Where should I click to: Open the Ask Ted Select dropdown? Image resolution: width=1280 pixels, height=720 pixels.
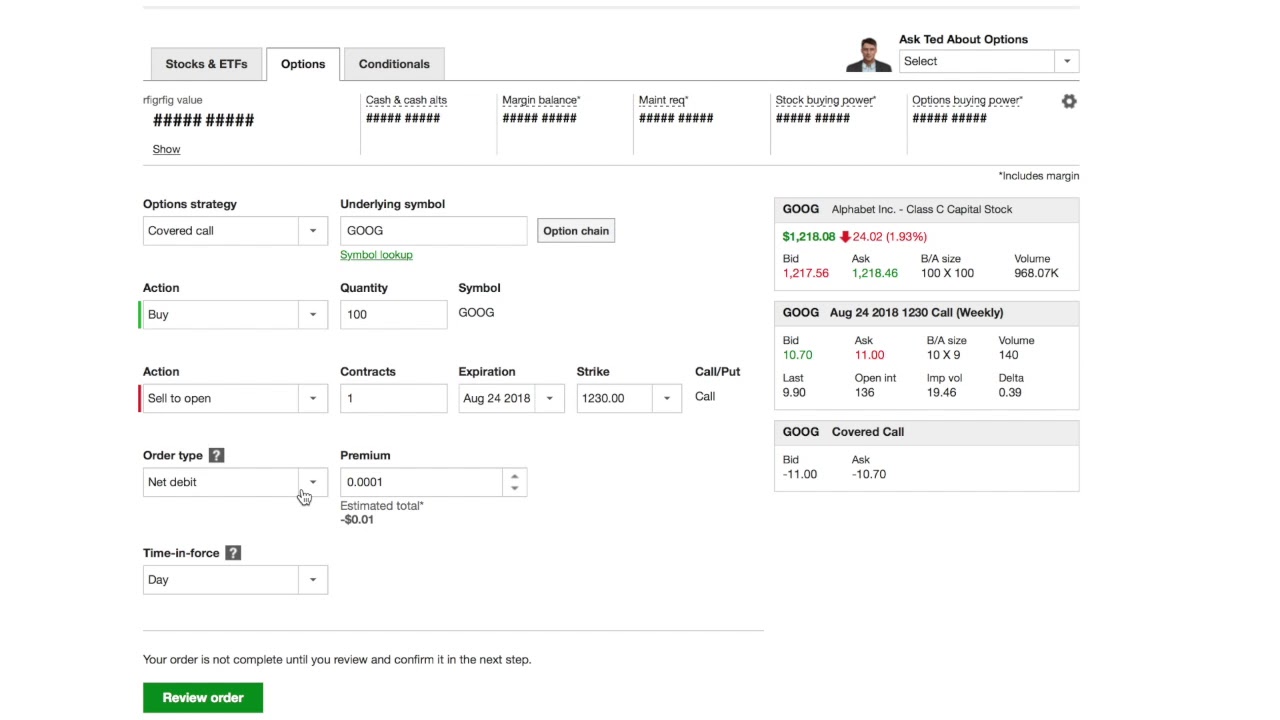pos(1066,61)
